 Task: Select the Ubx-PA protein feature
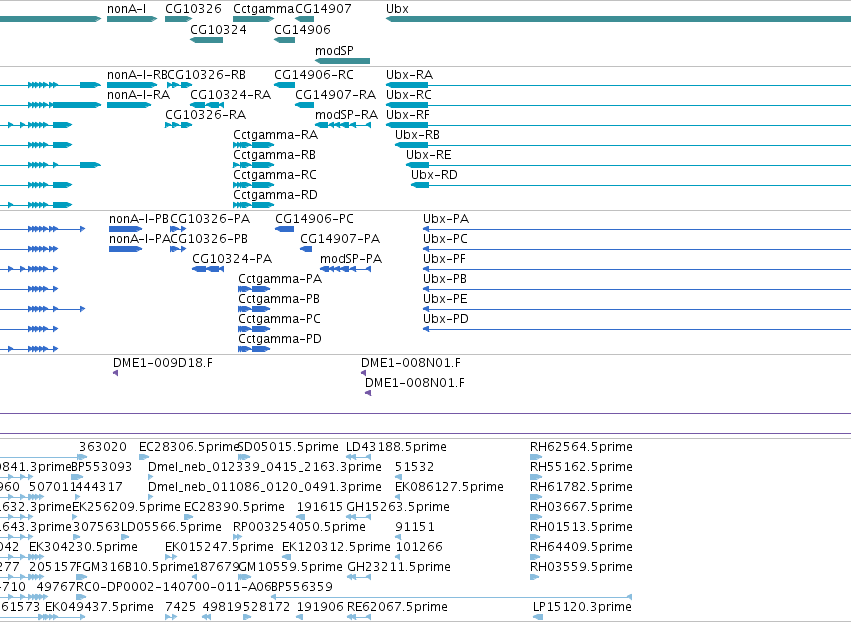(x=637, y=229)
